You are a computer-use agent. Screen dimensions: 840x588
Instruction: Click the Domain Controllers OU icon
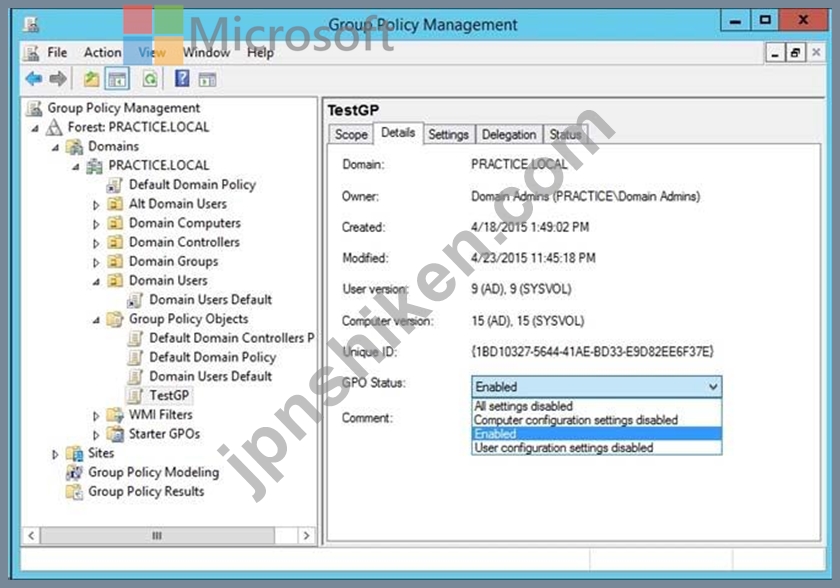(x=115, y=243)
